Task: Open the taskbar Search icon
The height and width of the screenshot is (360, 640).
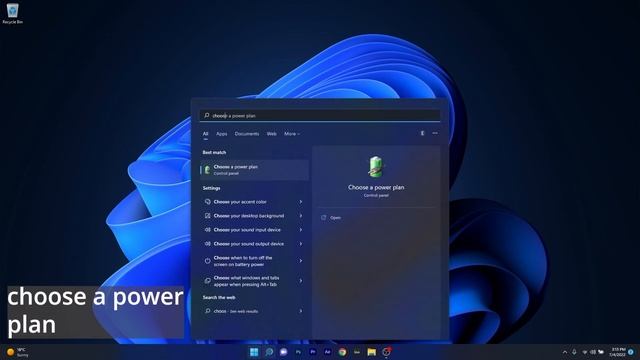Action: [x=269, y=352]
